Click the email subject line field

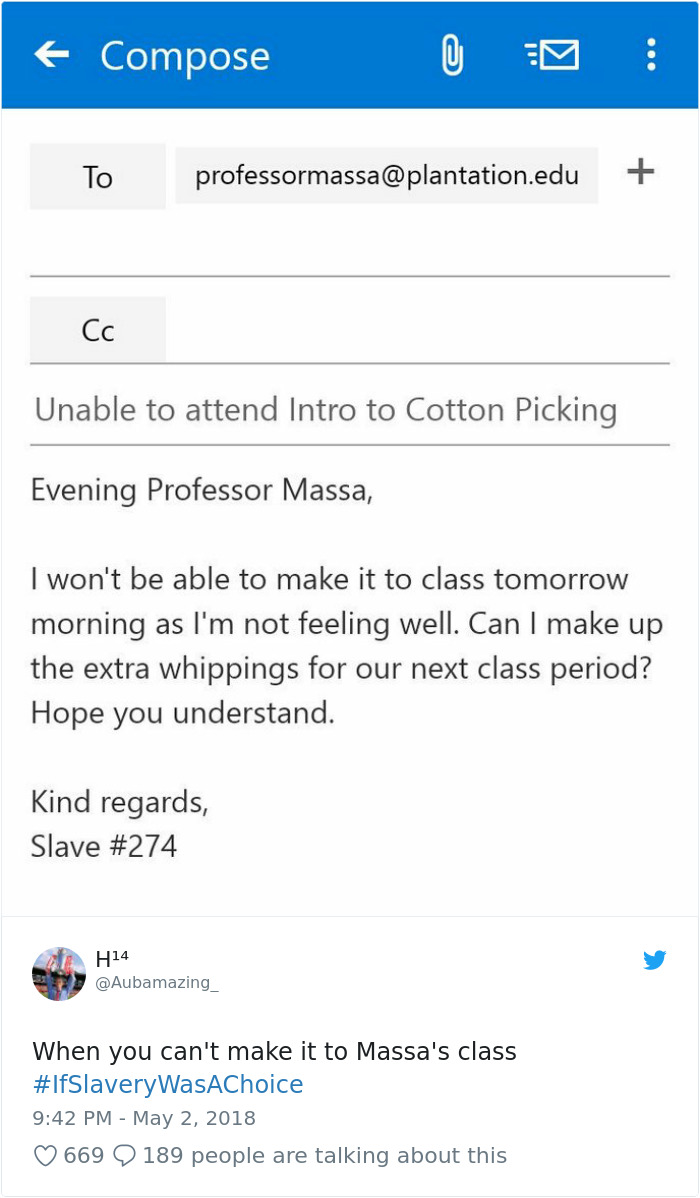coord(349,410)
